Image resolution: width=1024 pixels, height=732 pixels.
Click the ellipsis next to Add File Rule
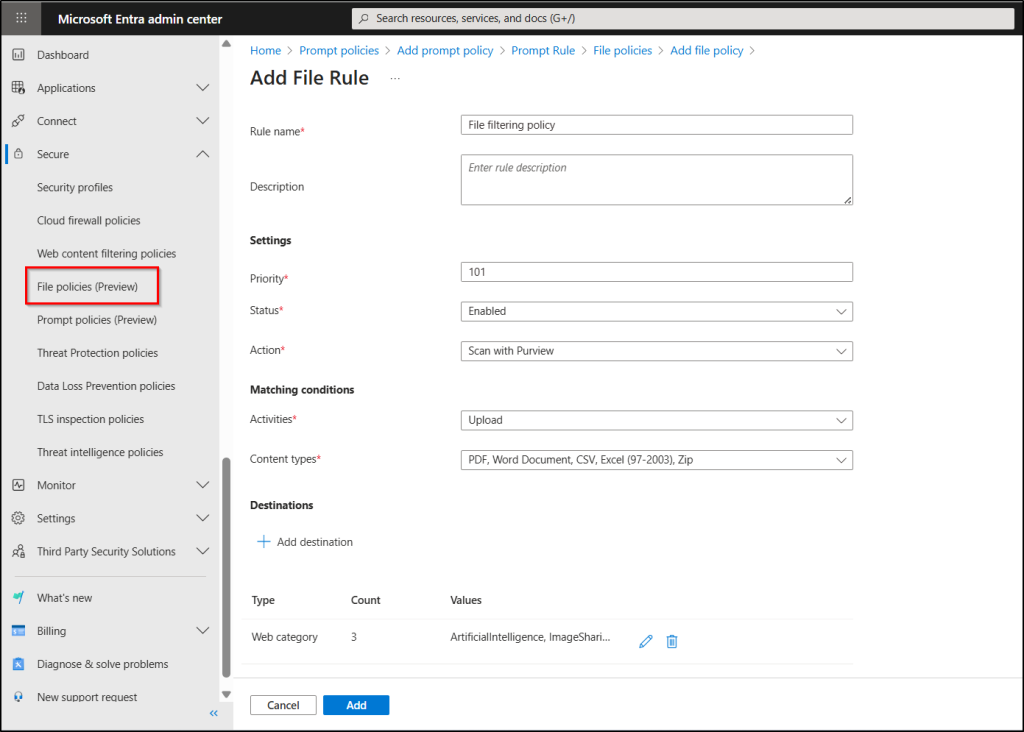(x=395, y=79)
